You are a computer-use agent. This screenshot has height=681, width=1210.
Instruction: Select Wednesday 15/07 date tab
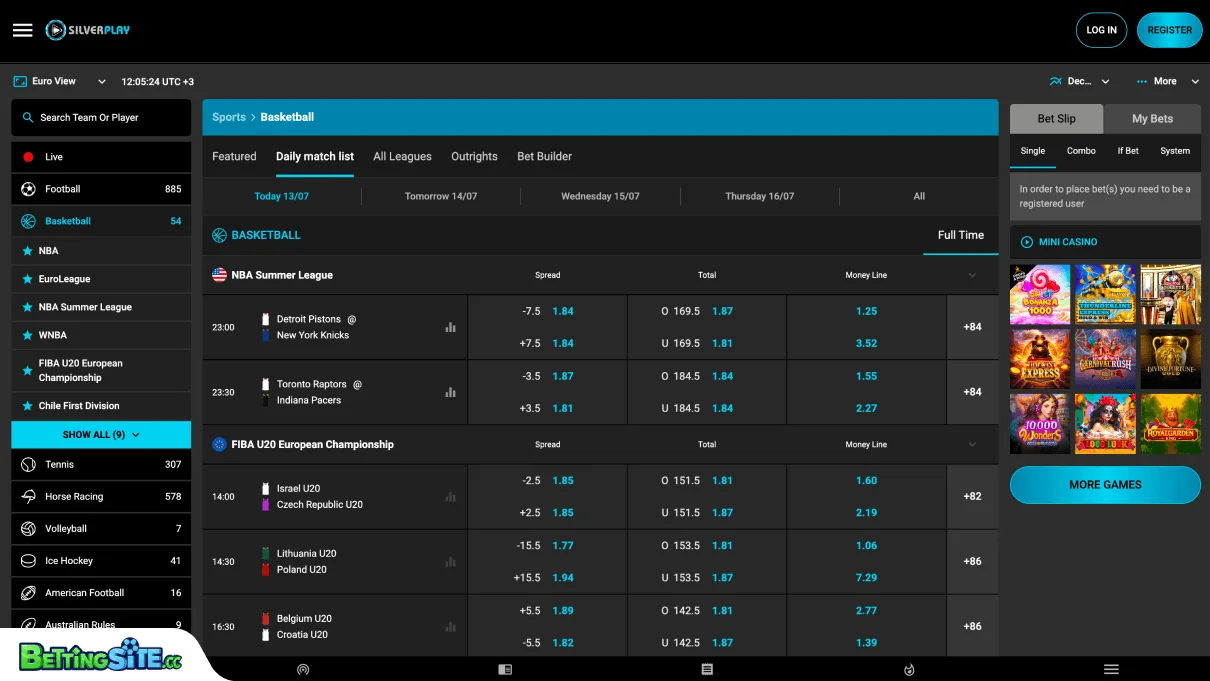tap(600, 196)
